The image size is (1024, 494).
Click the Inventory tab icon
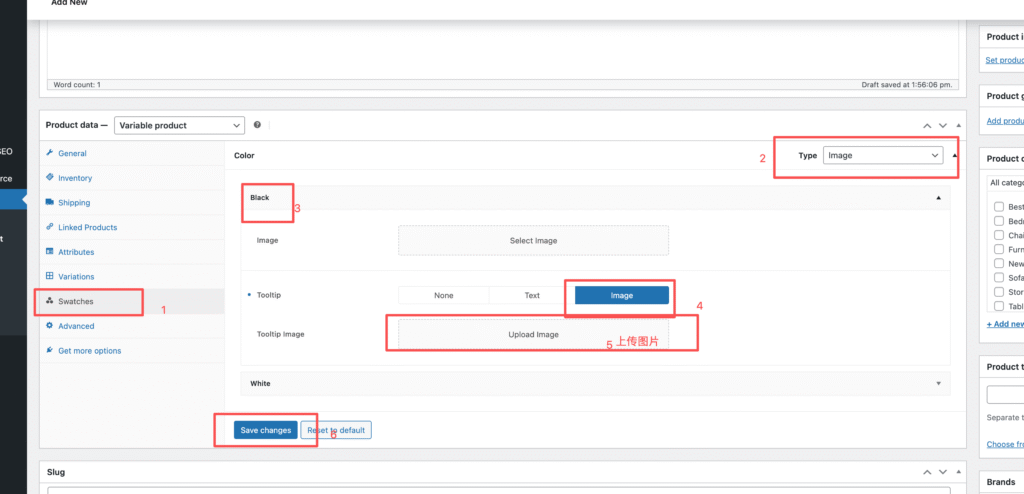tap(49, 178)
